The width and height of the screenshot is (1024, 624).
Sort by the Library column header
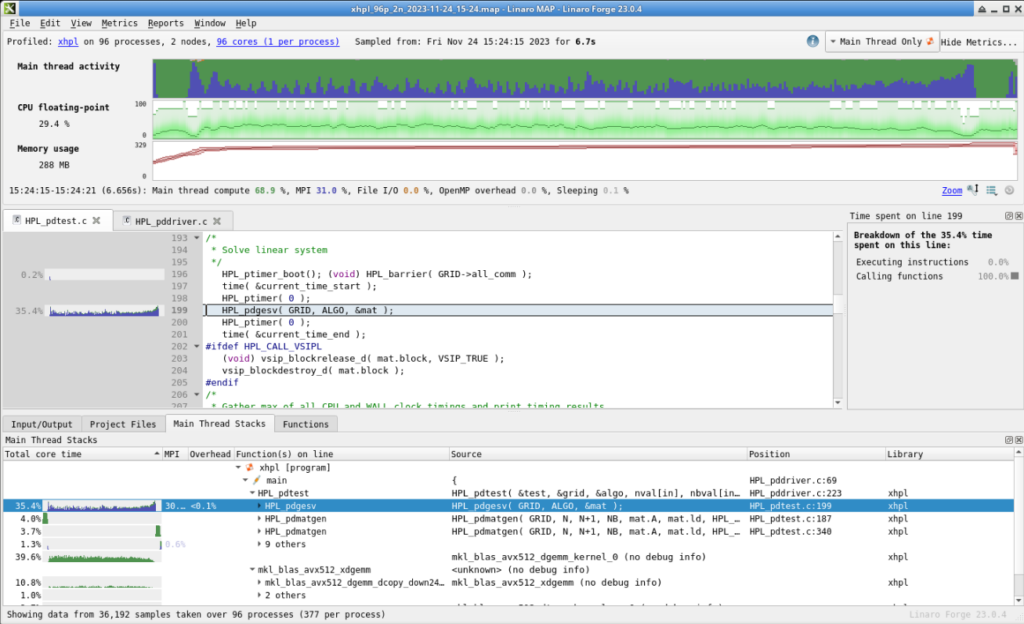pos(950,454)
